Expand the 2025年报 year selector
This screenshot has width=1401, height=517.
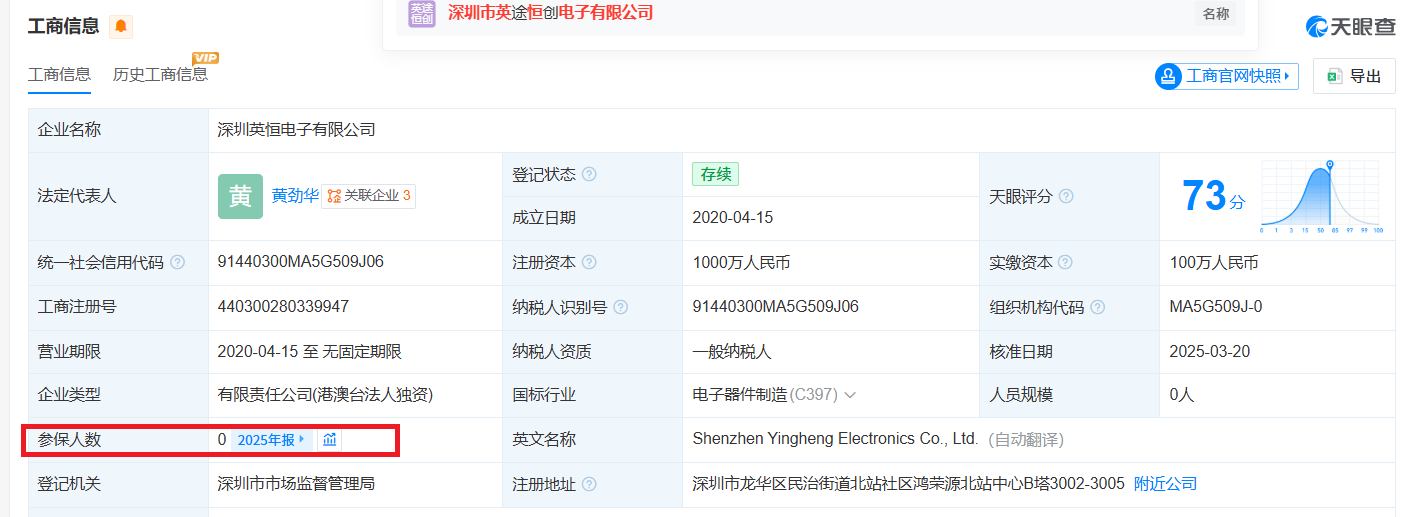pos(272,440)
